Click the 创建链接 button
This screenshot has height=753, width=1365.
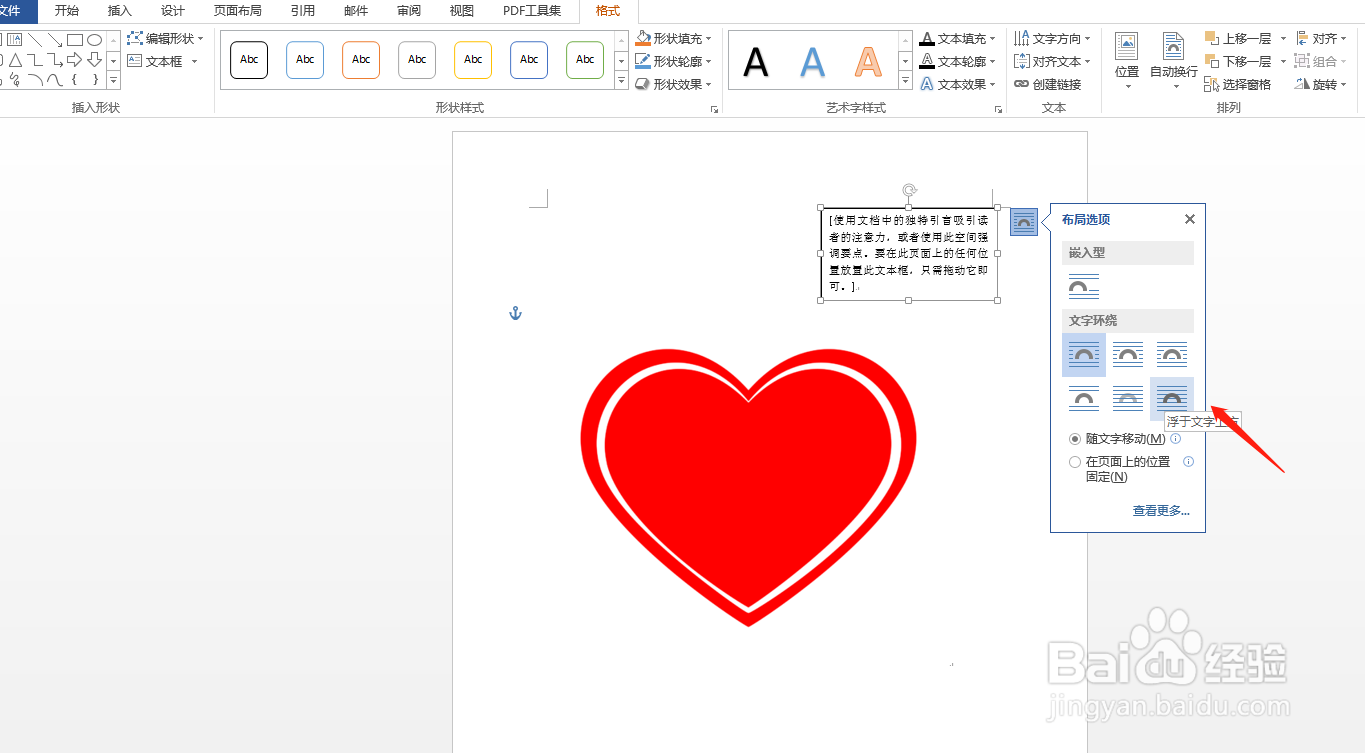(x=1048, y=84)
